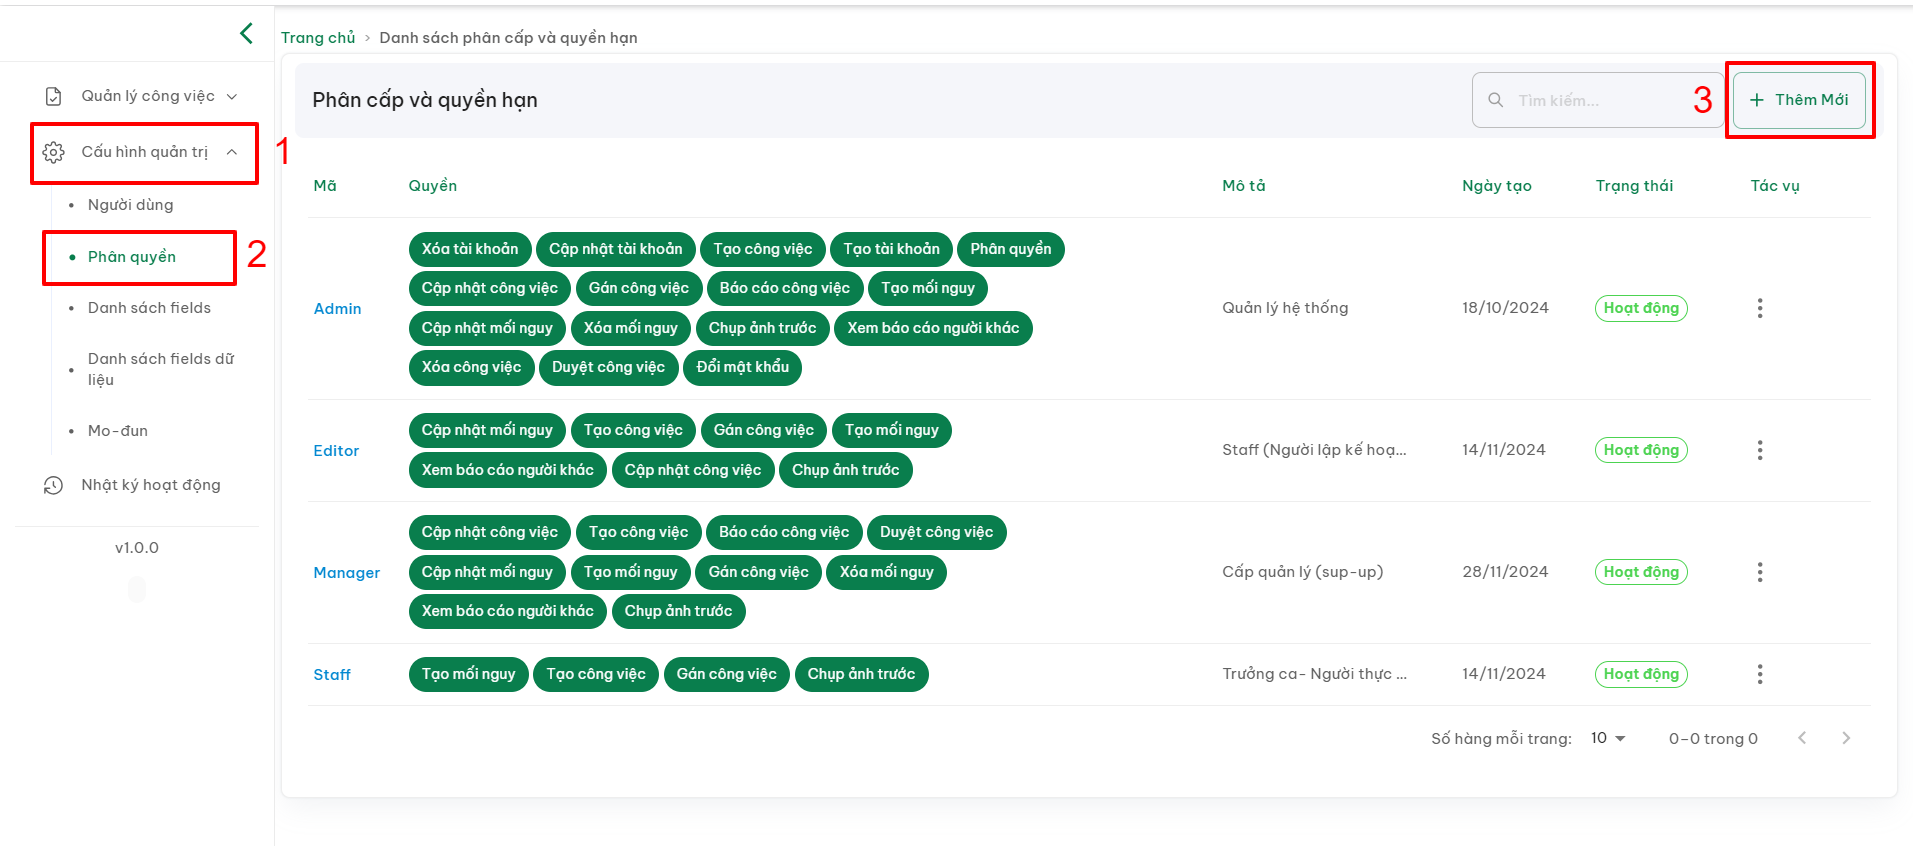
Task: Click the Xóa tài khoản chip
Action: 470,249
